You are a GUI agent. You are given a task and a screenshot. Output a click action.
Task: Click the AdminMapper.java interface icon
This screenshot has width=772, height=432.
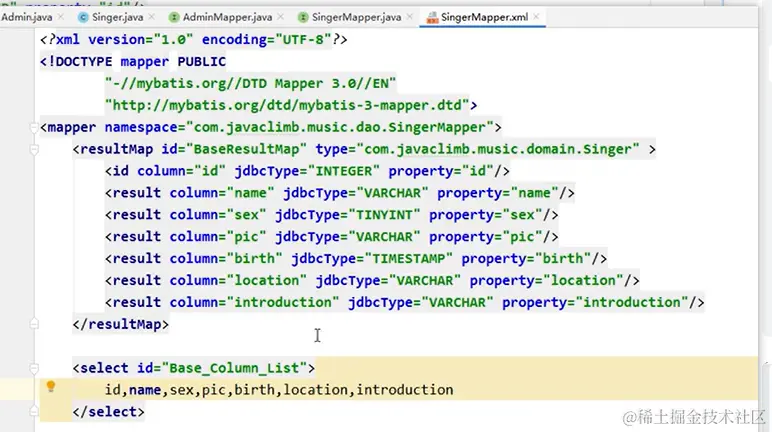[x=173, y=17]
